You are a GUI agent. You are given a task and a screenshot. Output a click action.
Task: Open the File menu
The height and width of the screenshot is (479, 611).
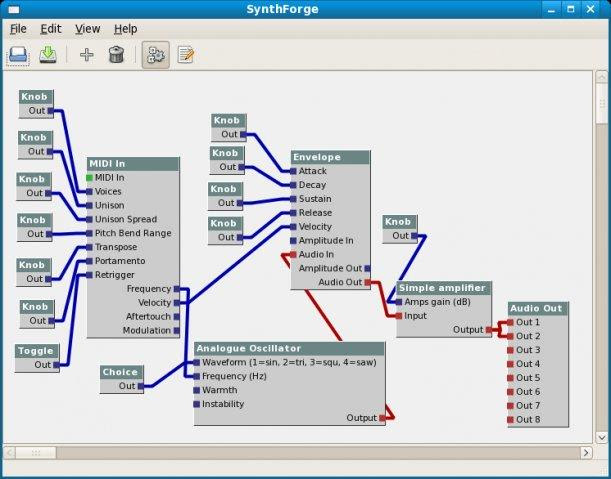point(18,29)
